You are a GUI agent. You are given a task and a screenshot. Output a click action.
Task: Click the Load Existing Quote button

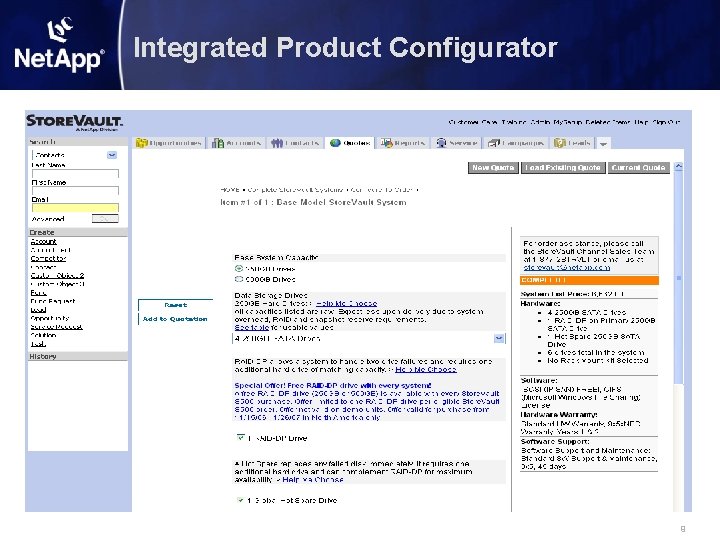click(x=563, y=168)
